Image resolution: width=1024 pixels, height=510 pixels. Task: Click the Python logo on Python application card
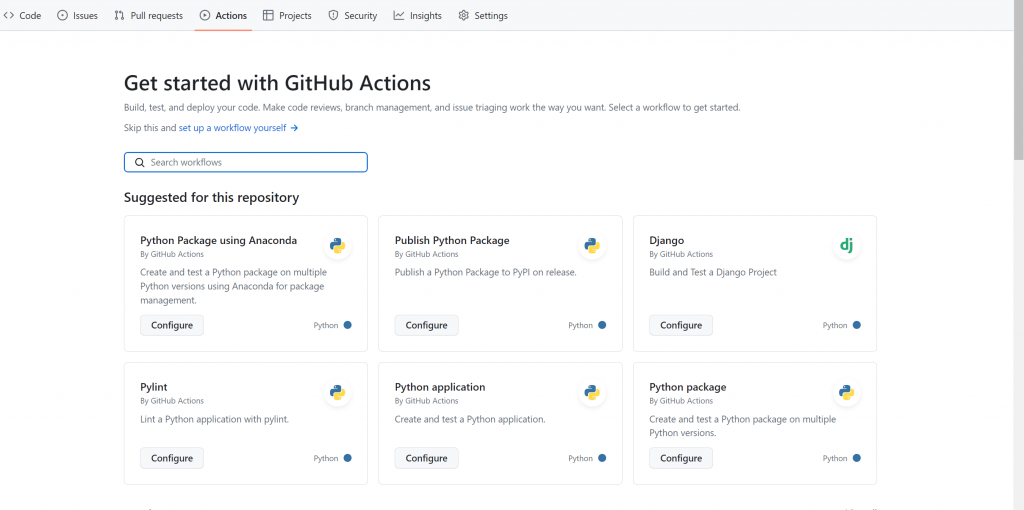(592, 392)
